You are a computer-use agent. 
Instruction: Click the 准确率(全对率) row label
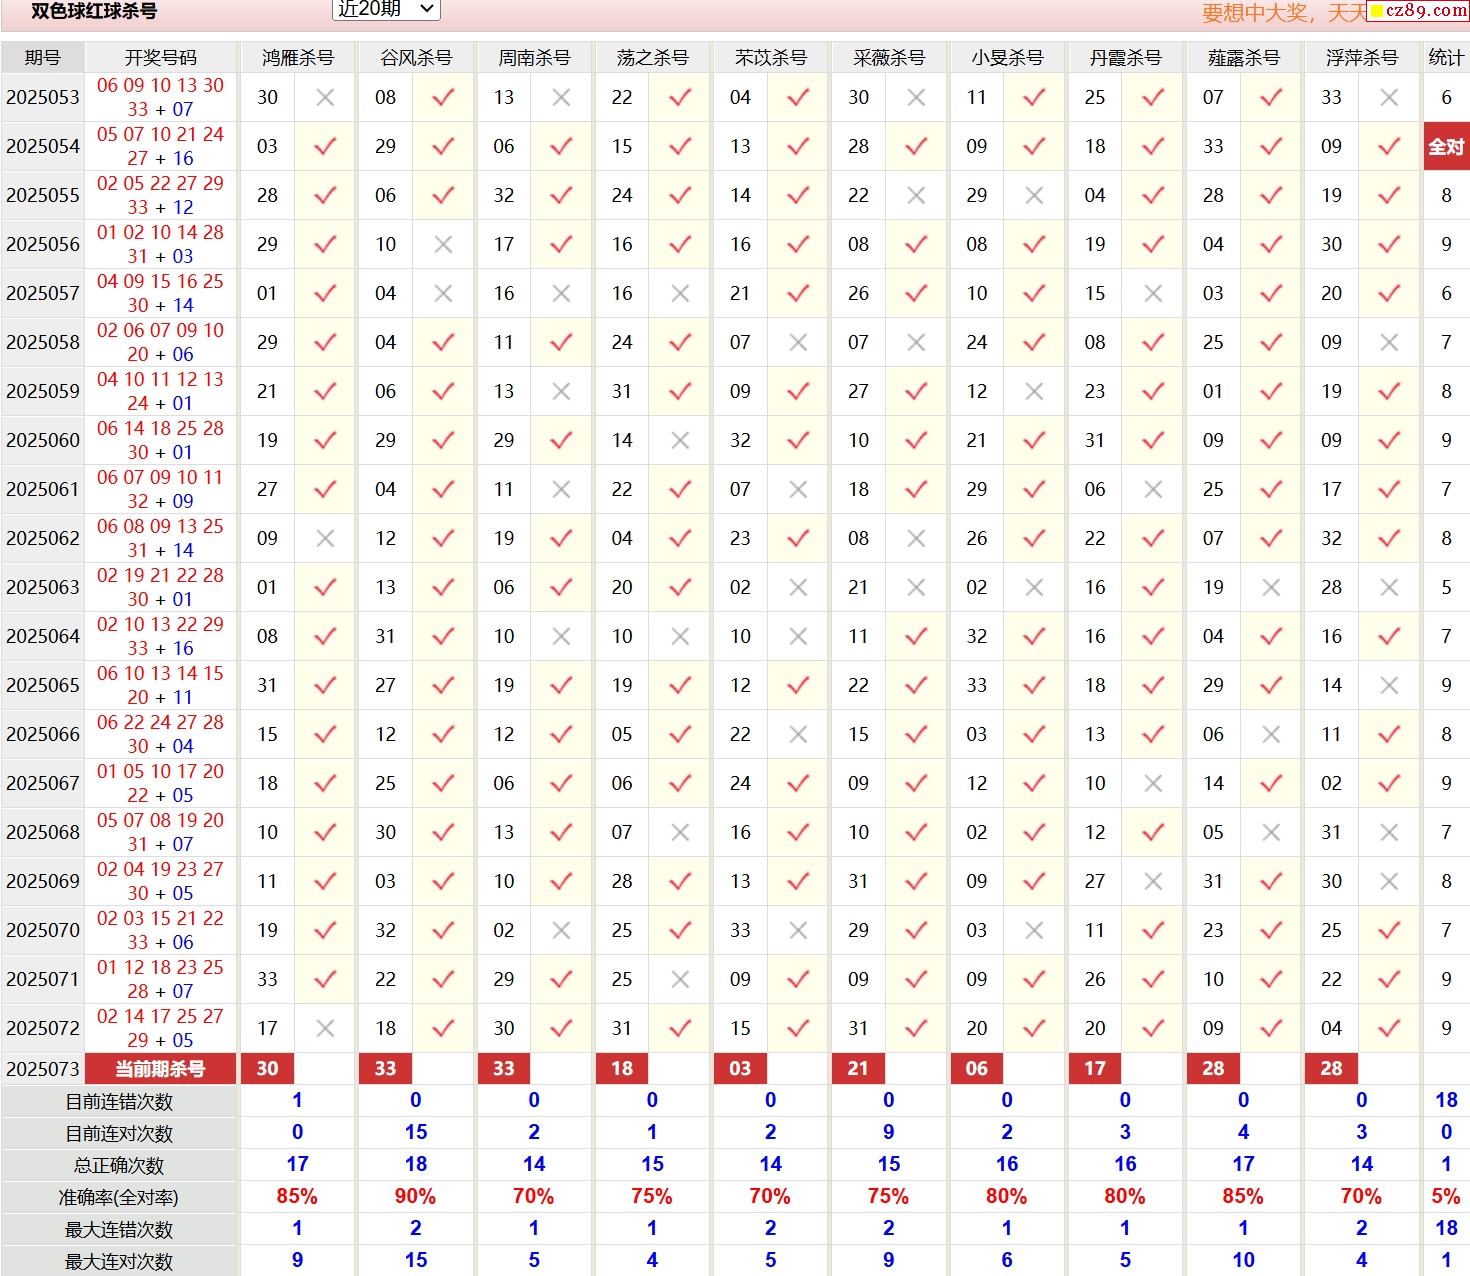119,1197
